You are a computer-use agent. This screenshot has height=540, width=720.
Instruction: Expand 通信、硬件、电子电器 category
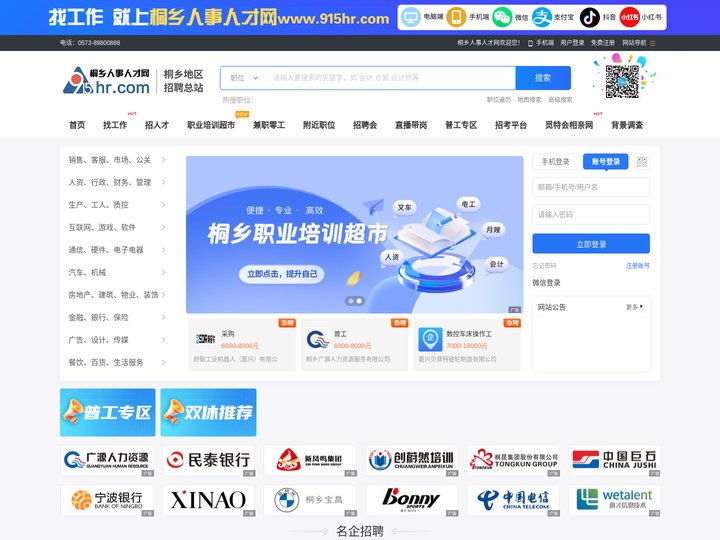click(116, 250)
